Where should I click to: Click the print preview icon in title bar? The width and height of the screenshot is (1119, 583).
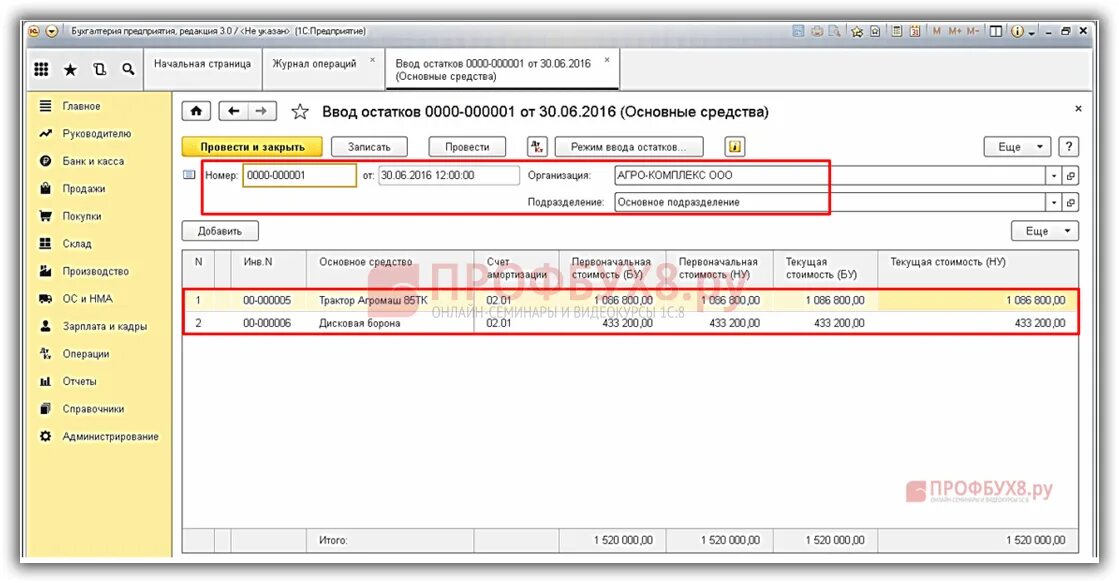834,31
